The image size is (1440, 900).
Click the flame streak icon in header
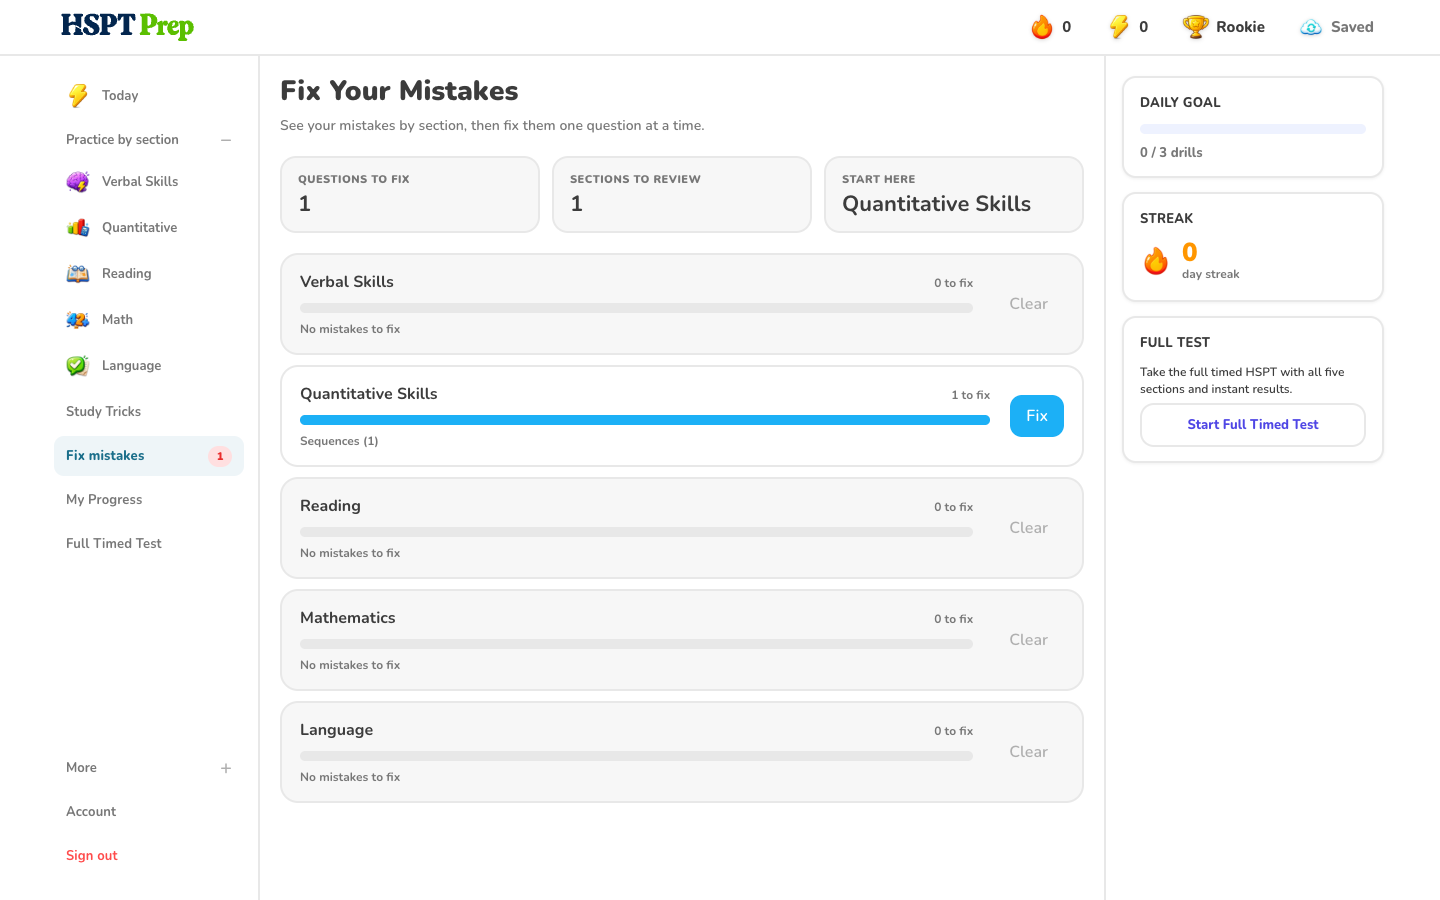pyautogui.click(x=1042, y=27)
